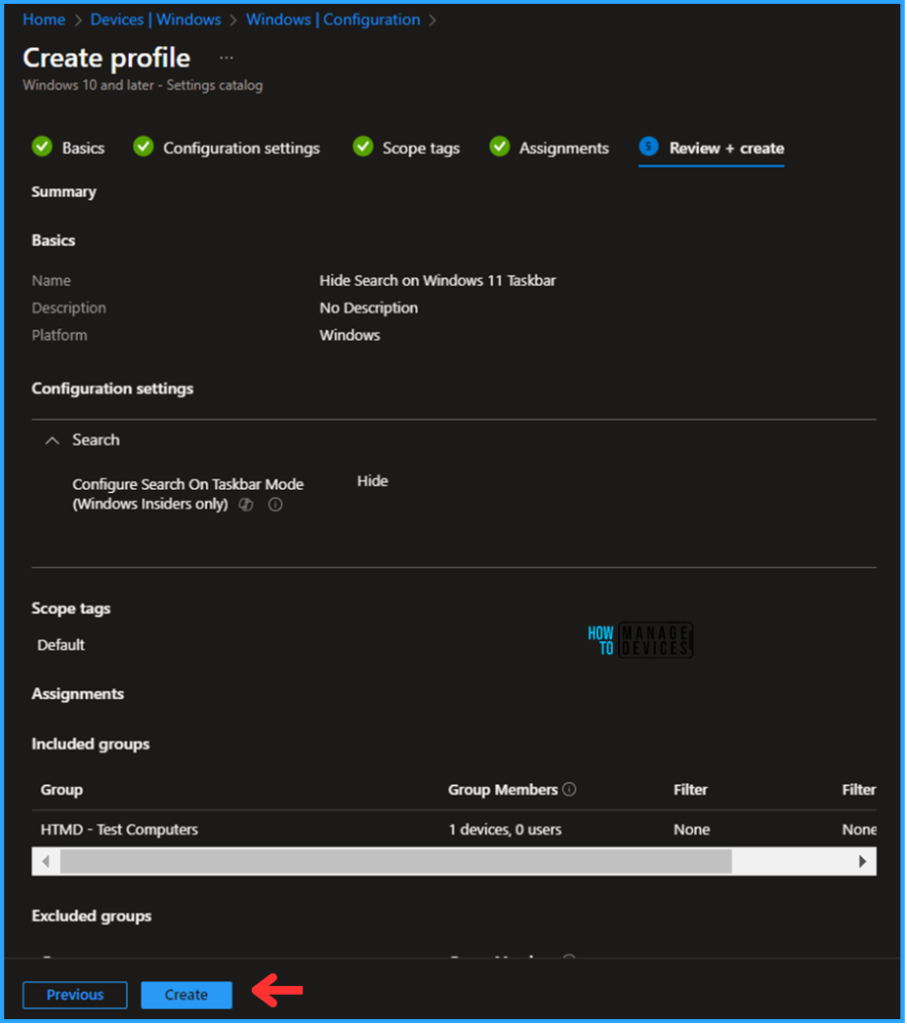The height and width of the screenshot is (1024, 907).
Task: Click the Filter column header next to Group Members
Action: click(690, 790)
